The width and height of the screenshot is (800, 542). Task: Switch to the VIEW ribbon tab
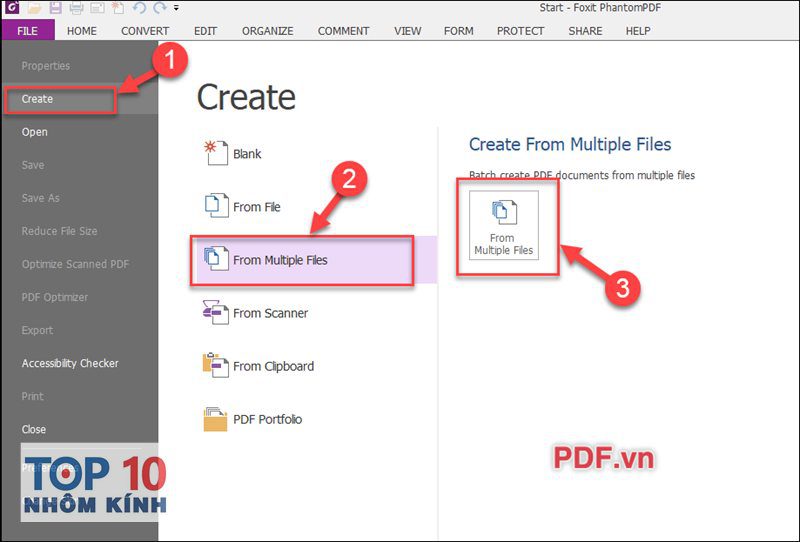(x=408, y=31)
